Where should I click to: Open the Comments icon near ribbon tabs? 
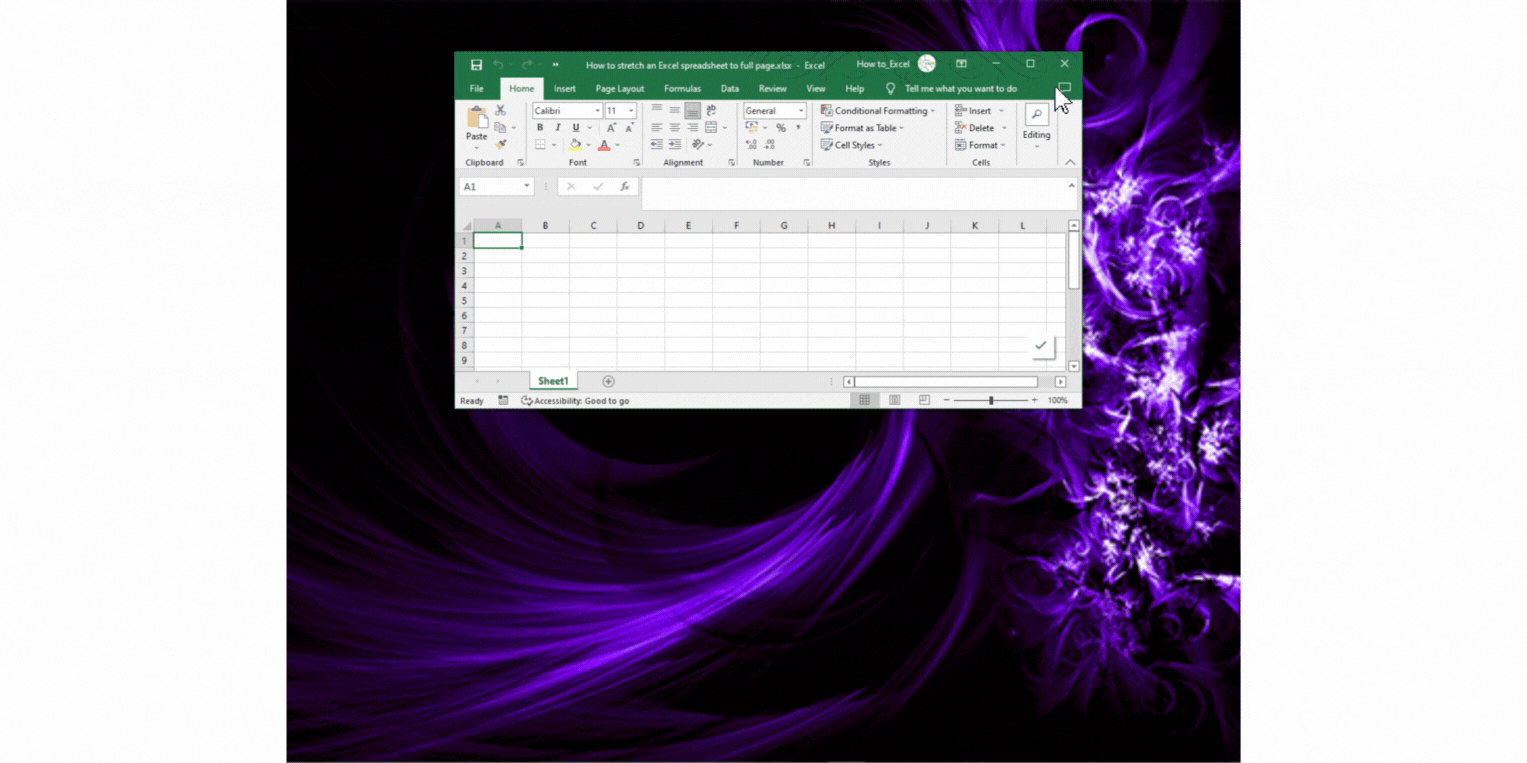click(1064, 88)
